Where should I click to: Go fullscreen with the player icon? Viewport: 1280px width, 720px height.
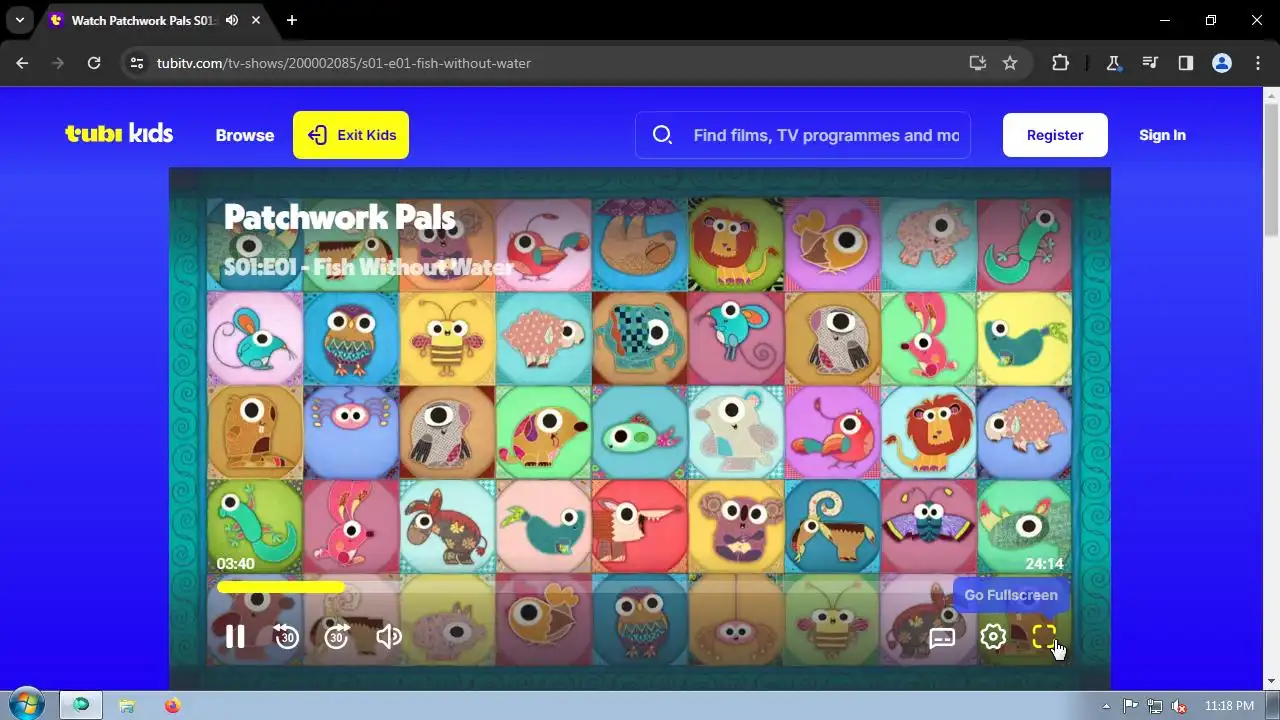(x=1044, y=637)
